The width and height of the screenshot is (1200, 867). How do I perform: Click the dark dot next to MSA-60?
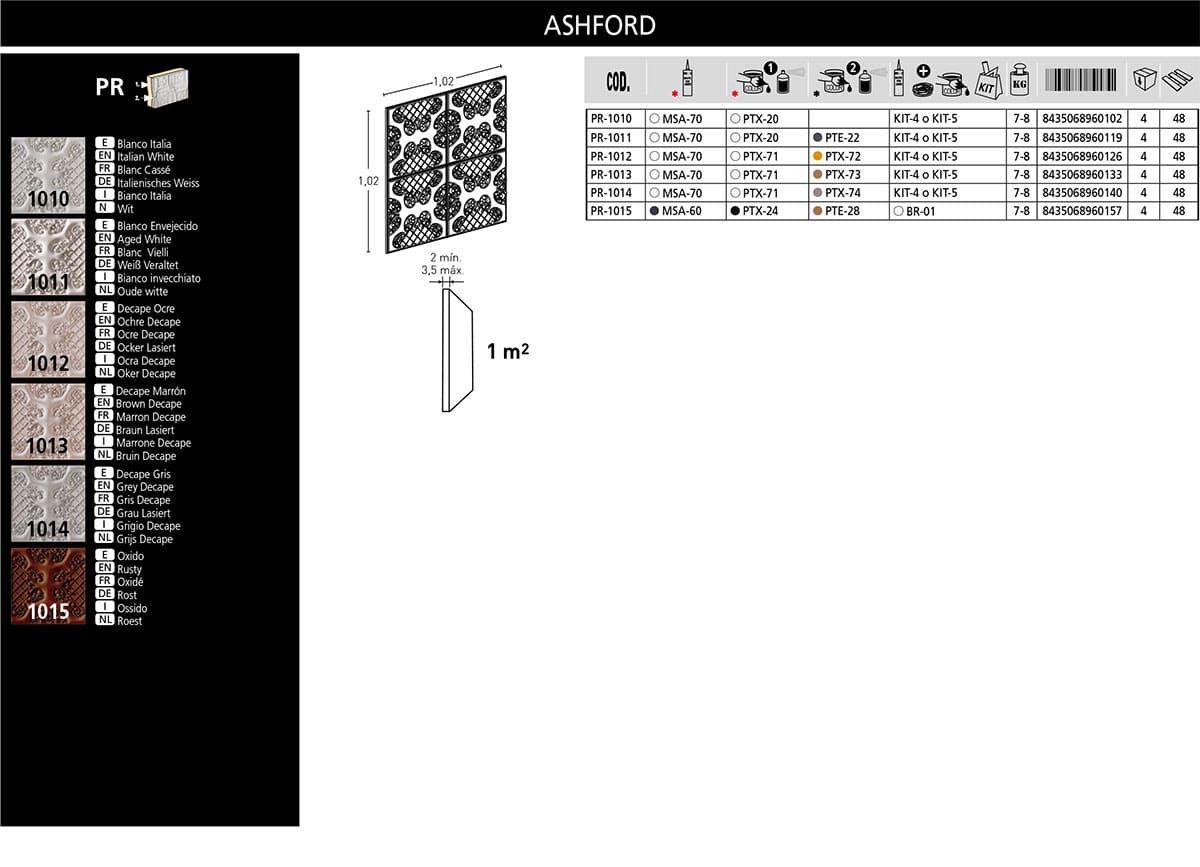point(654,211)
